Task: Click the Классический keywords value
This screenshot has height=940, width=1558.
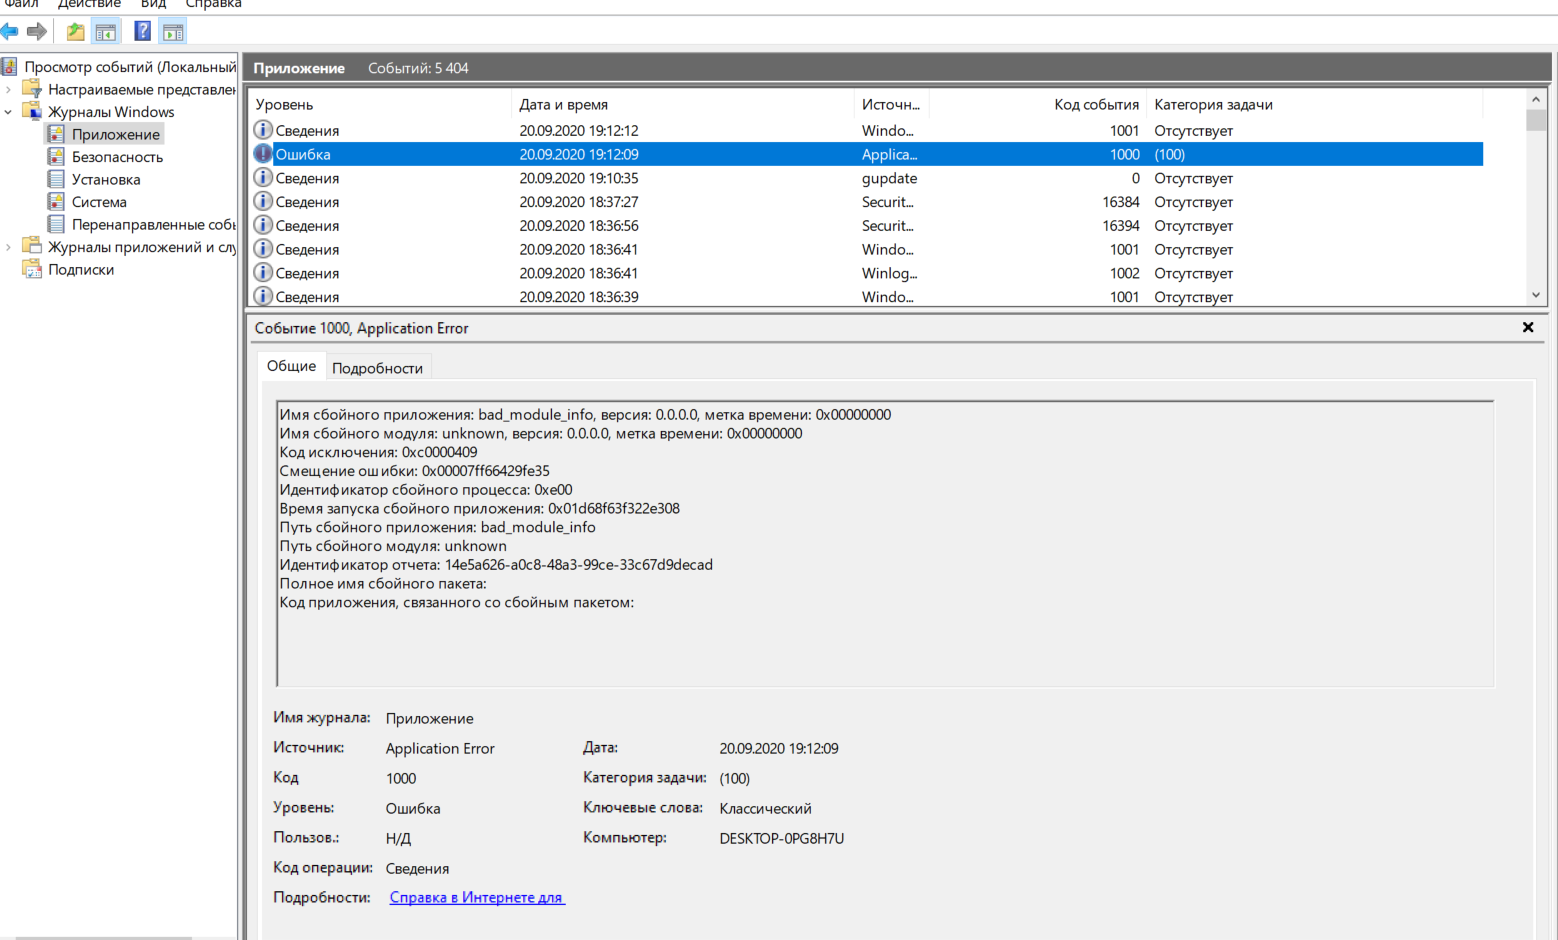Action: pos(765,808)
